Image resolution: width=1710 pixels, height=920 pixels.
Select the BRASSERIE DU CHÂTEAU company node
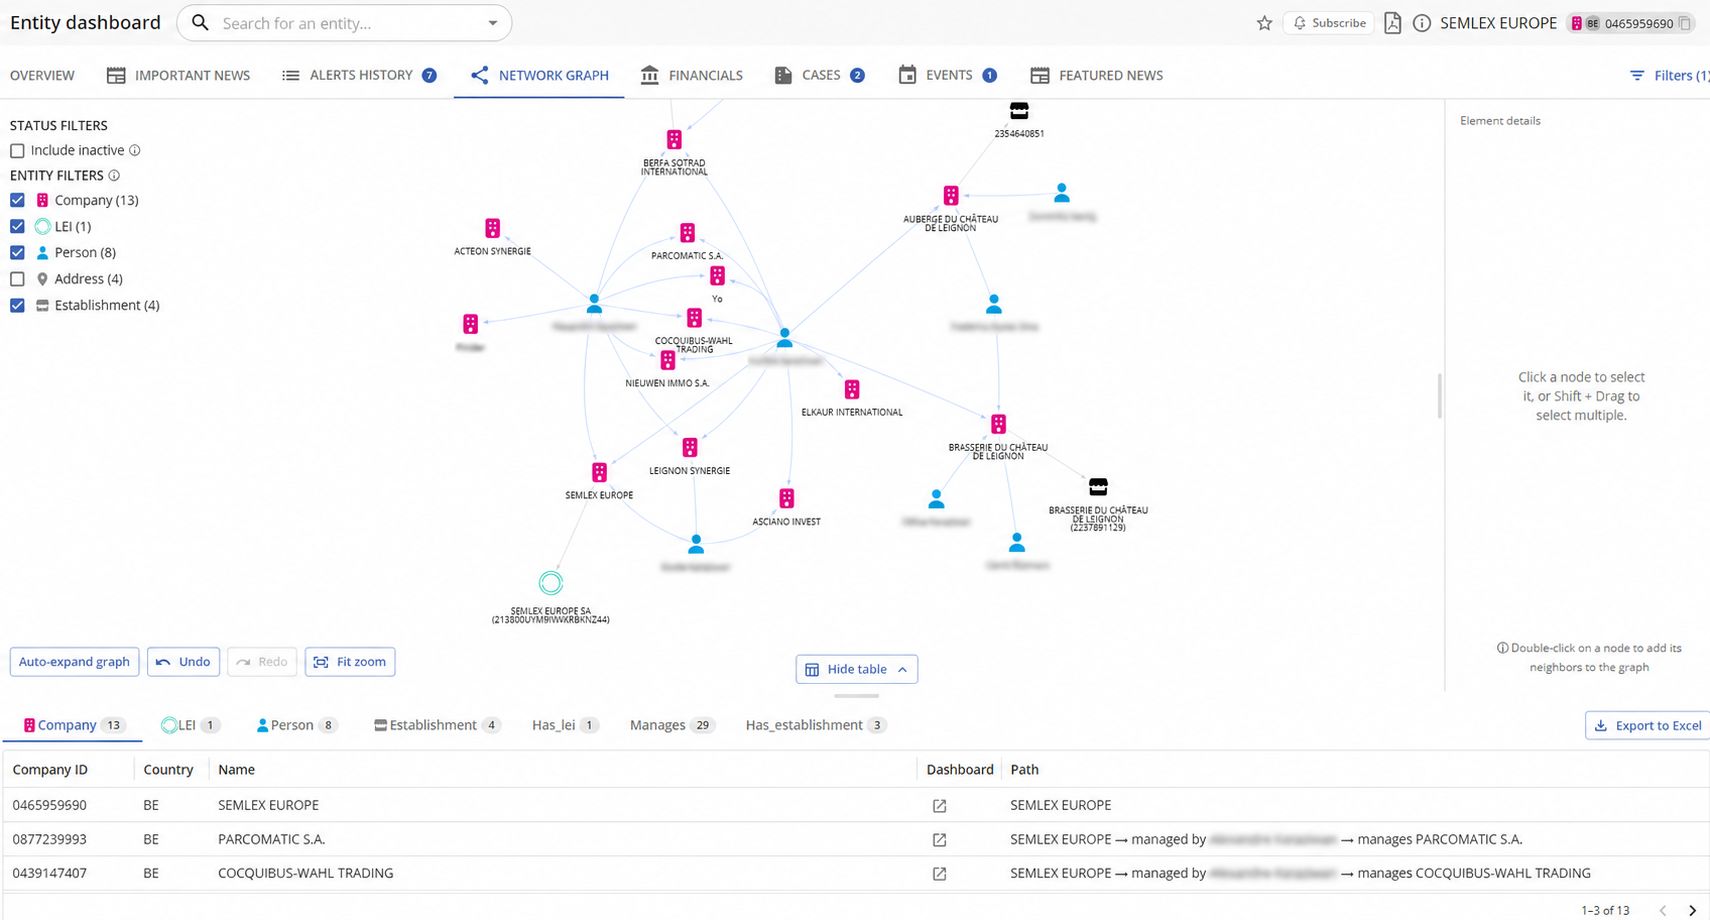click(x=998, y=424)
